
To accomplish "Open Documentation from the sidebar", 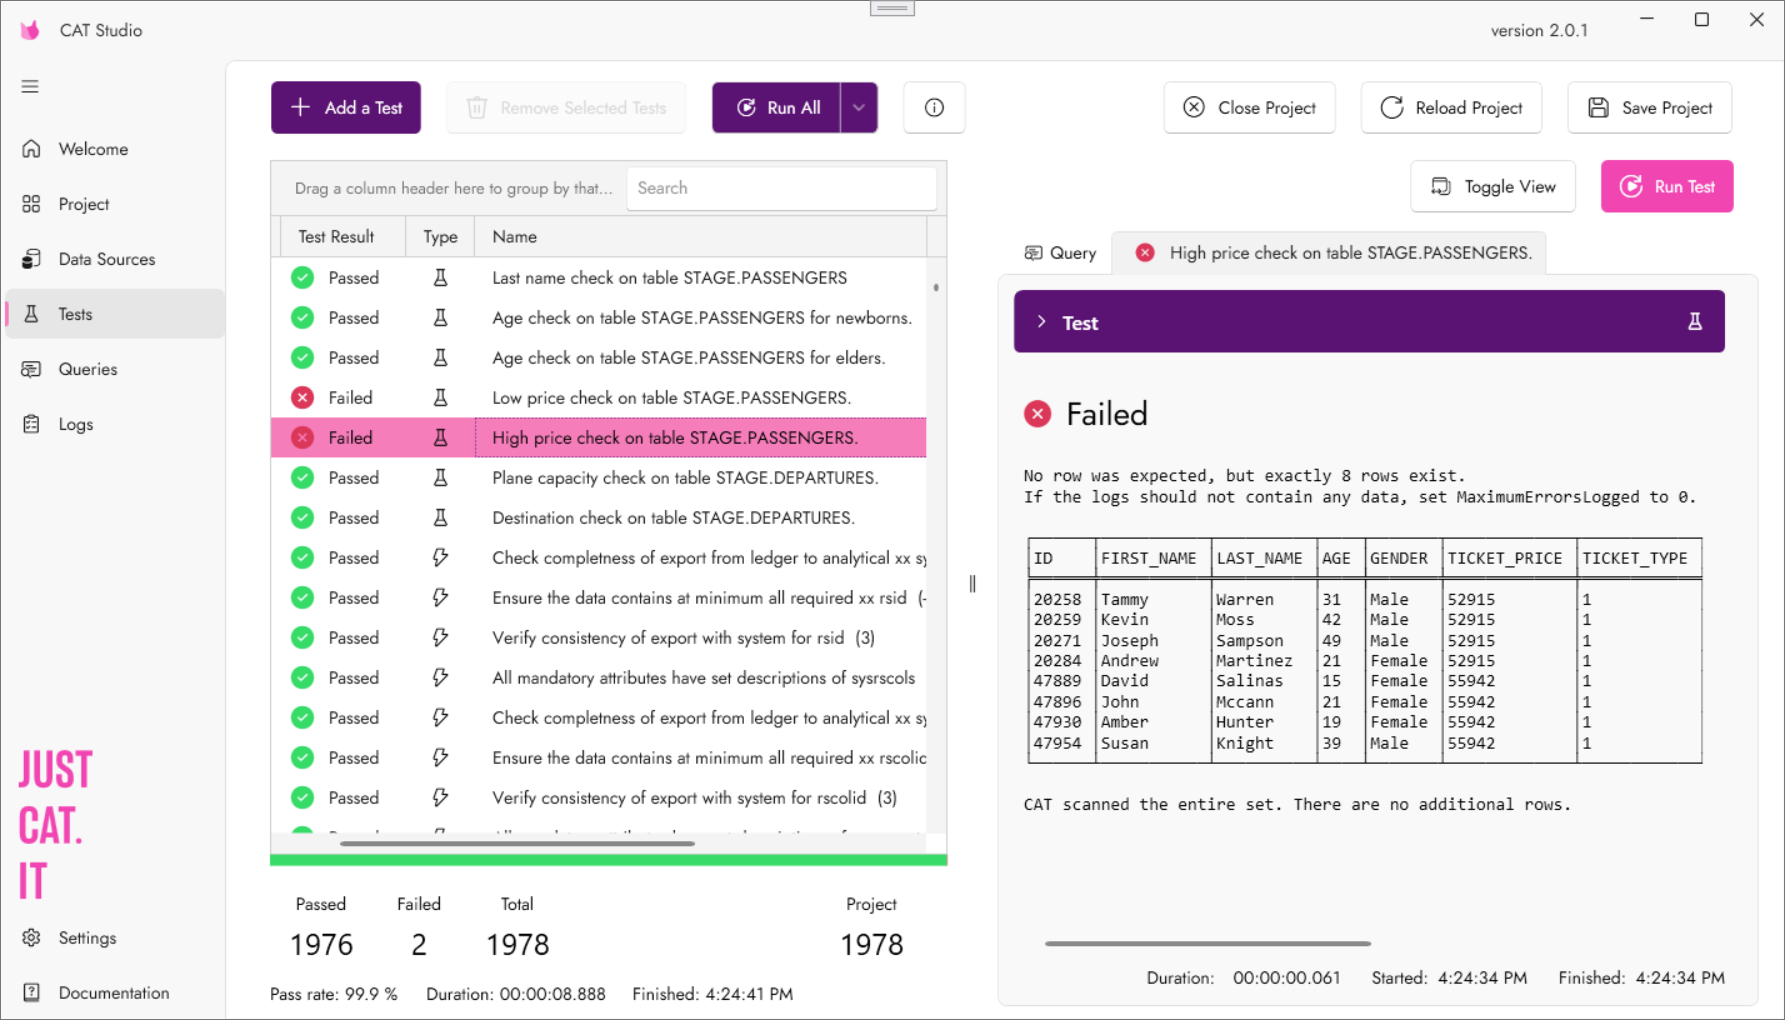I will (113, 993).
